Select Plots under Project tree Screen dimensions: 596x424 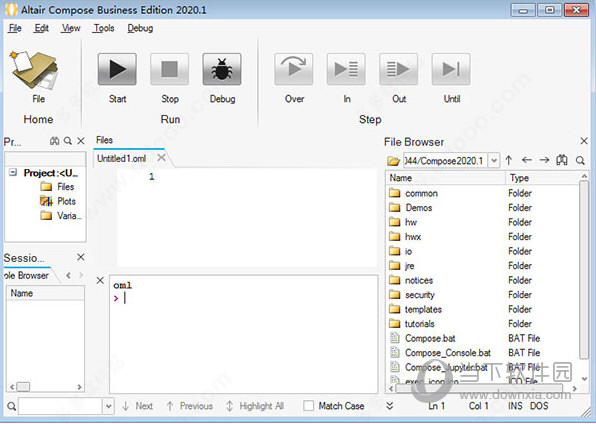point(67,201)
